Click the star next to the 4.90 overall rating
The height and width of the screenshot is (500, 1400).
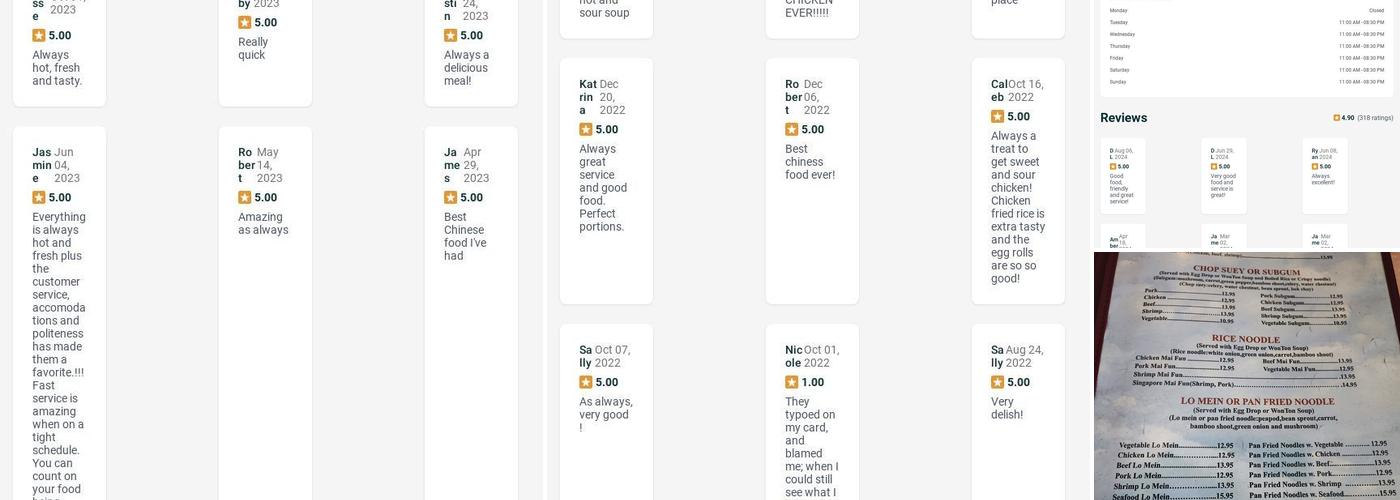[1337, 118]
